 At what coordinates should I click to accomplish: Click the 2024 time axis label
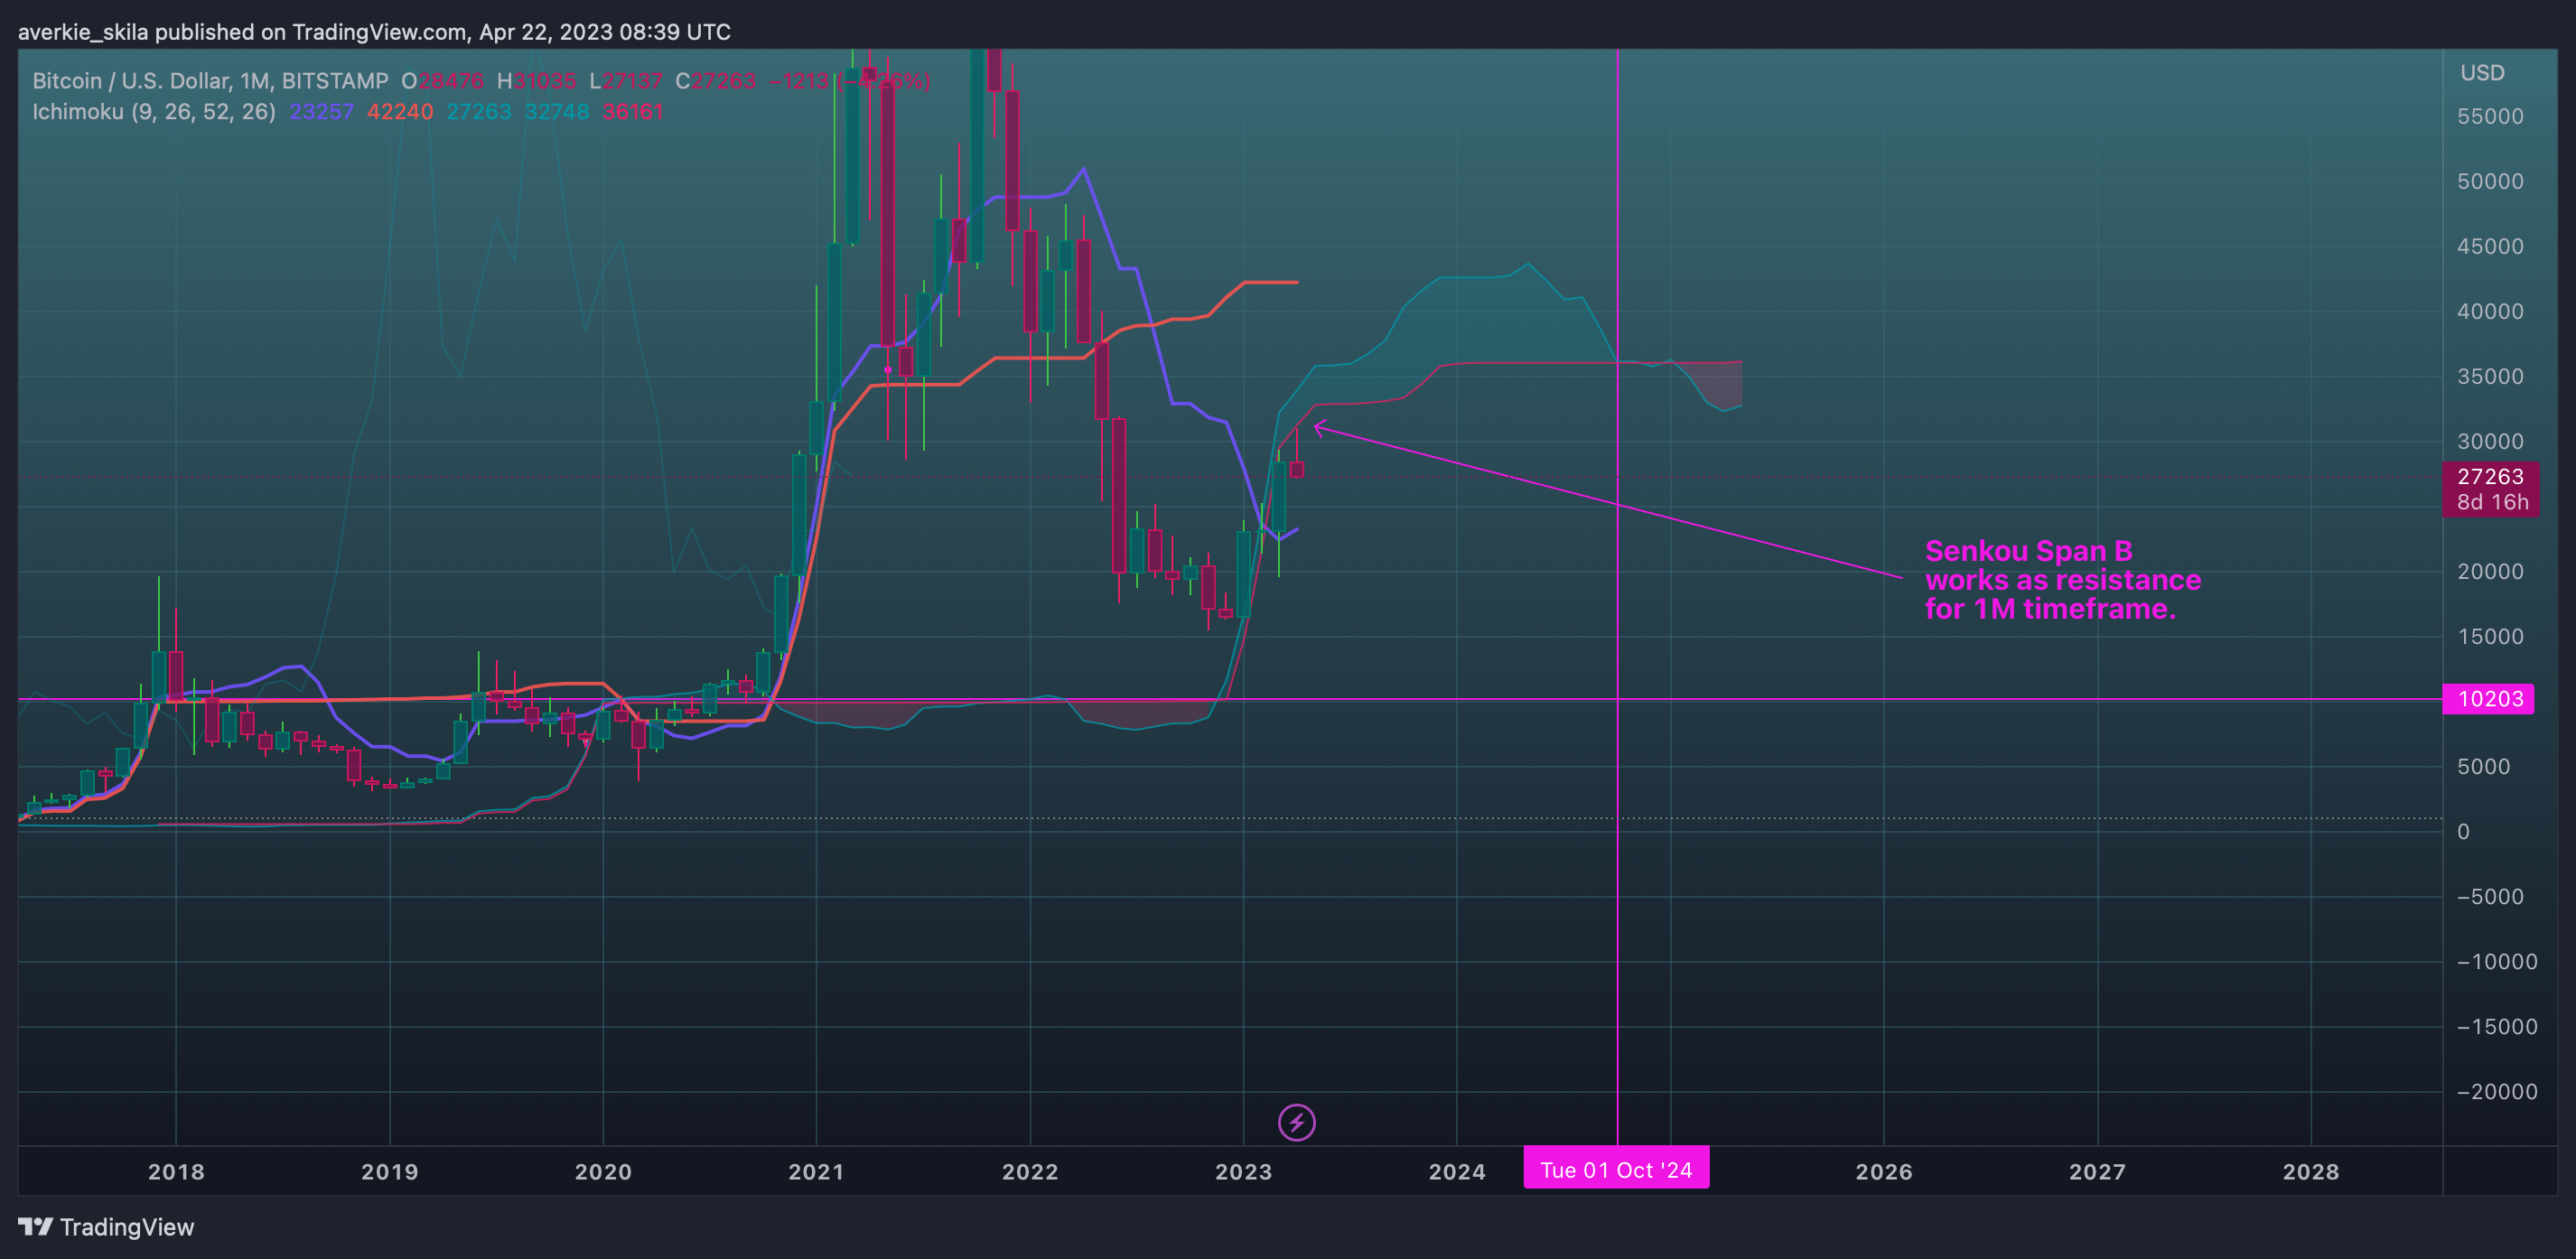click(x=1457, y=1172)
